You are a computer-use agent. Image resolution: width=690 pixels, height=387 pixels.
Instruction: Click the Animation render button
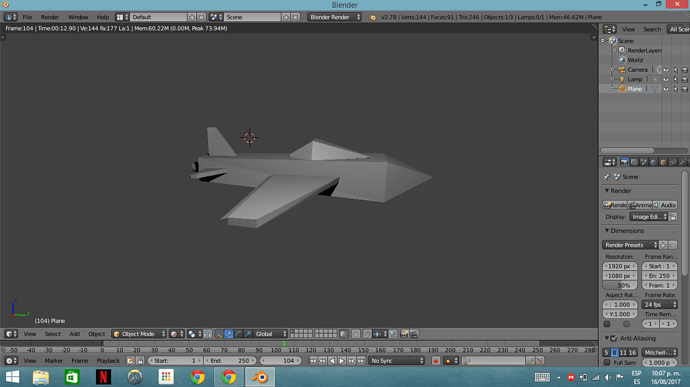pos(640,205)
